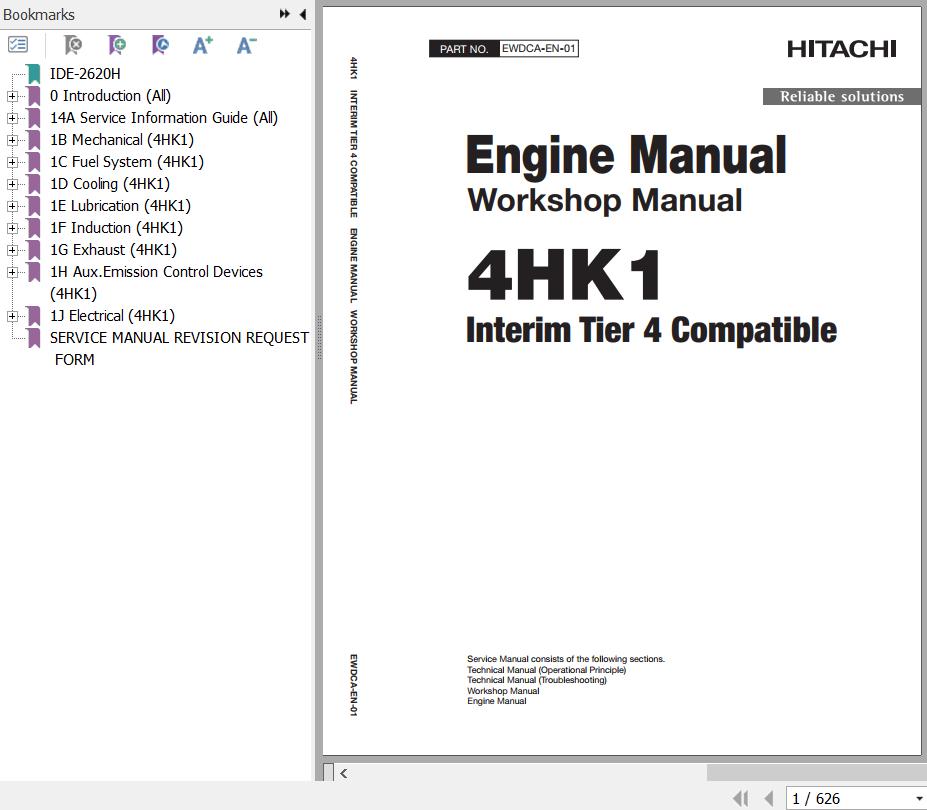Expand 1H Aux.Emission Control Devices node

coord(12,272)
